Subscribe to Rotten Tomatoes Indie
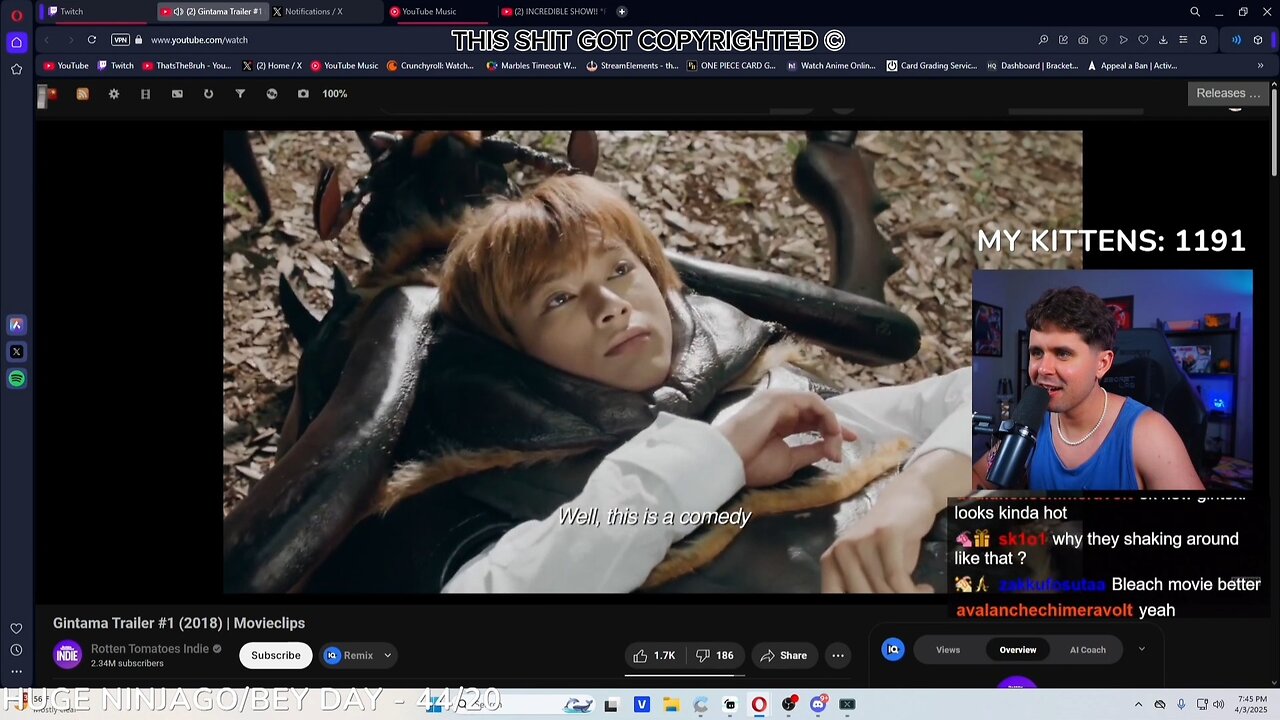Screen dimensions: 1280x720 click(275, 656)
